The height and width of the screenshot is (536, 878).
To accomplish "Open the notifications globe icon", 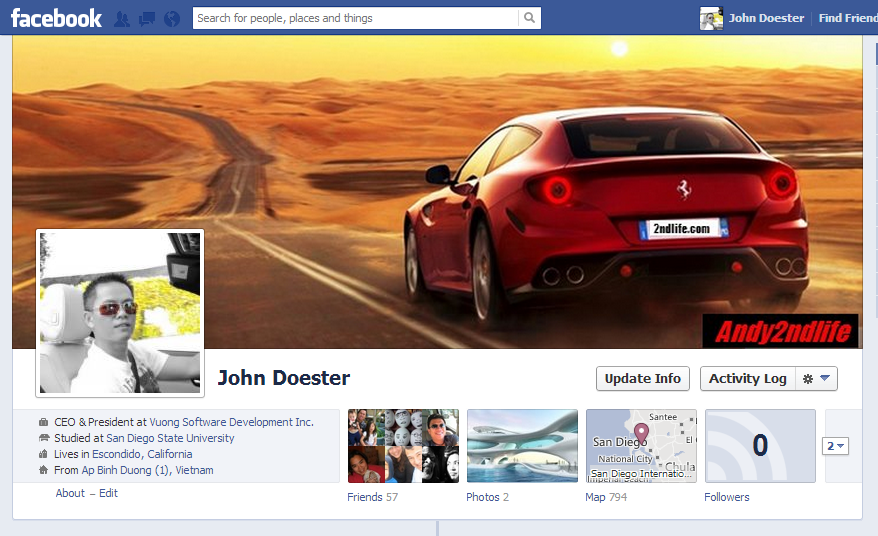I will [171, 19].
